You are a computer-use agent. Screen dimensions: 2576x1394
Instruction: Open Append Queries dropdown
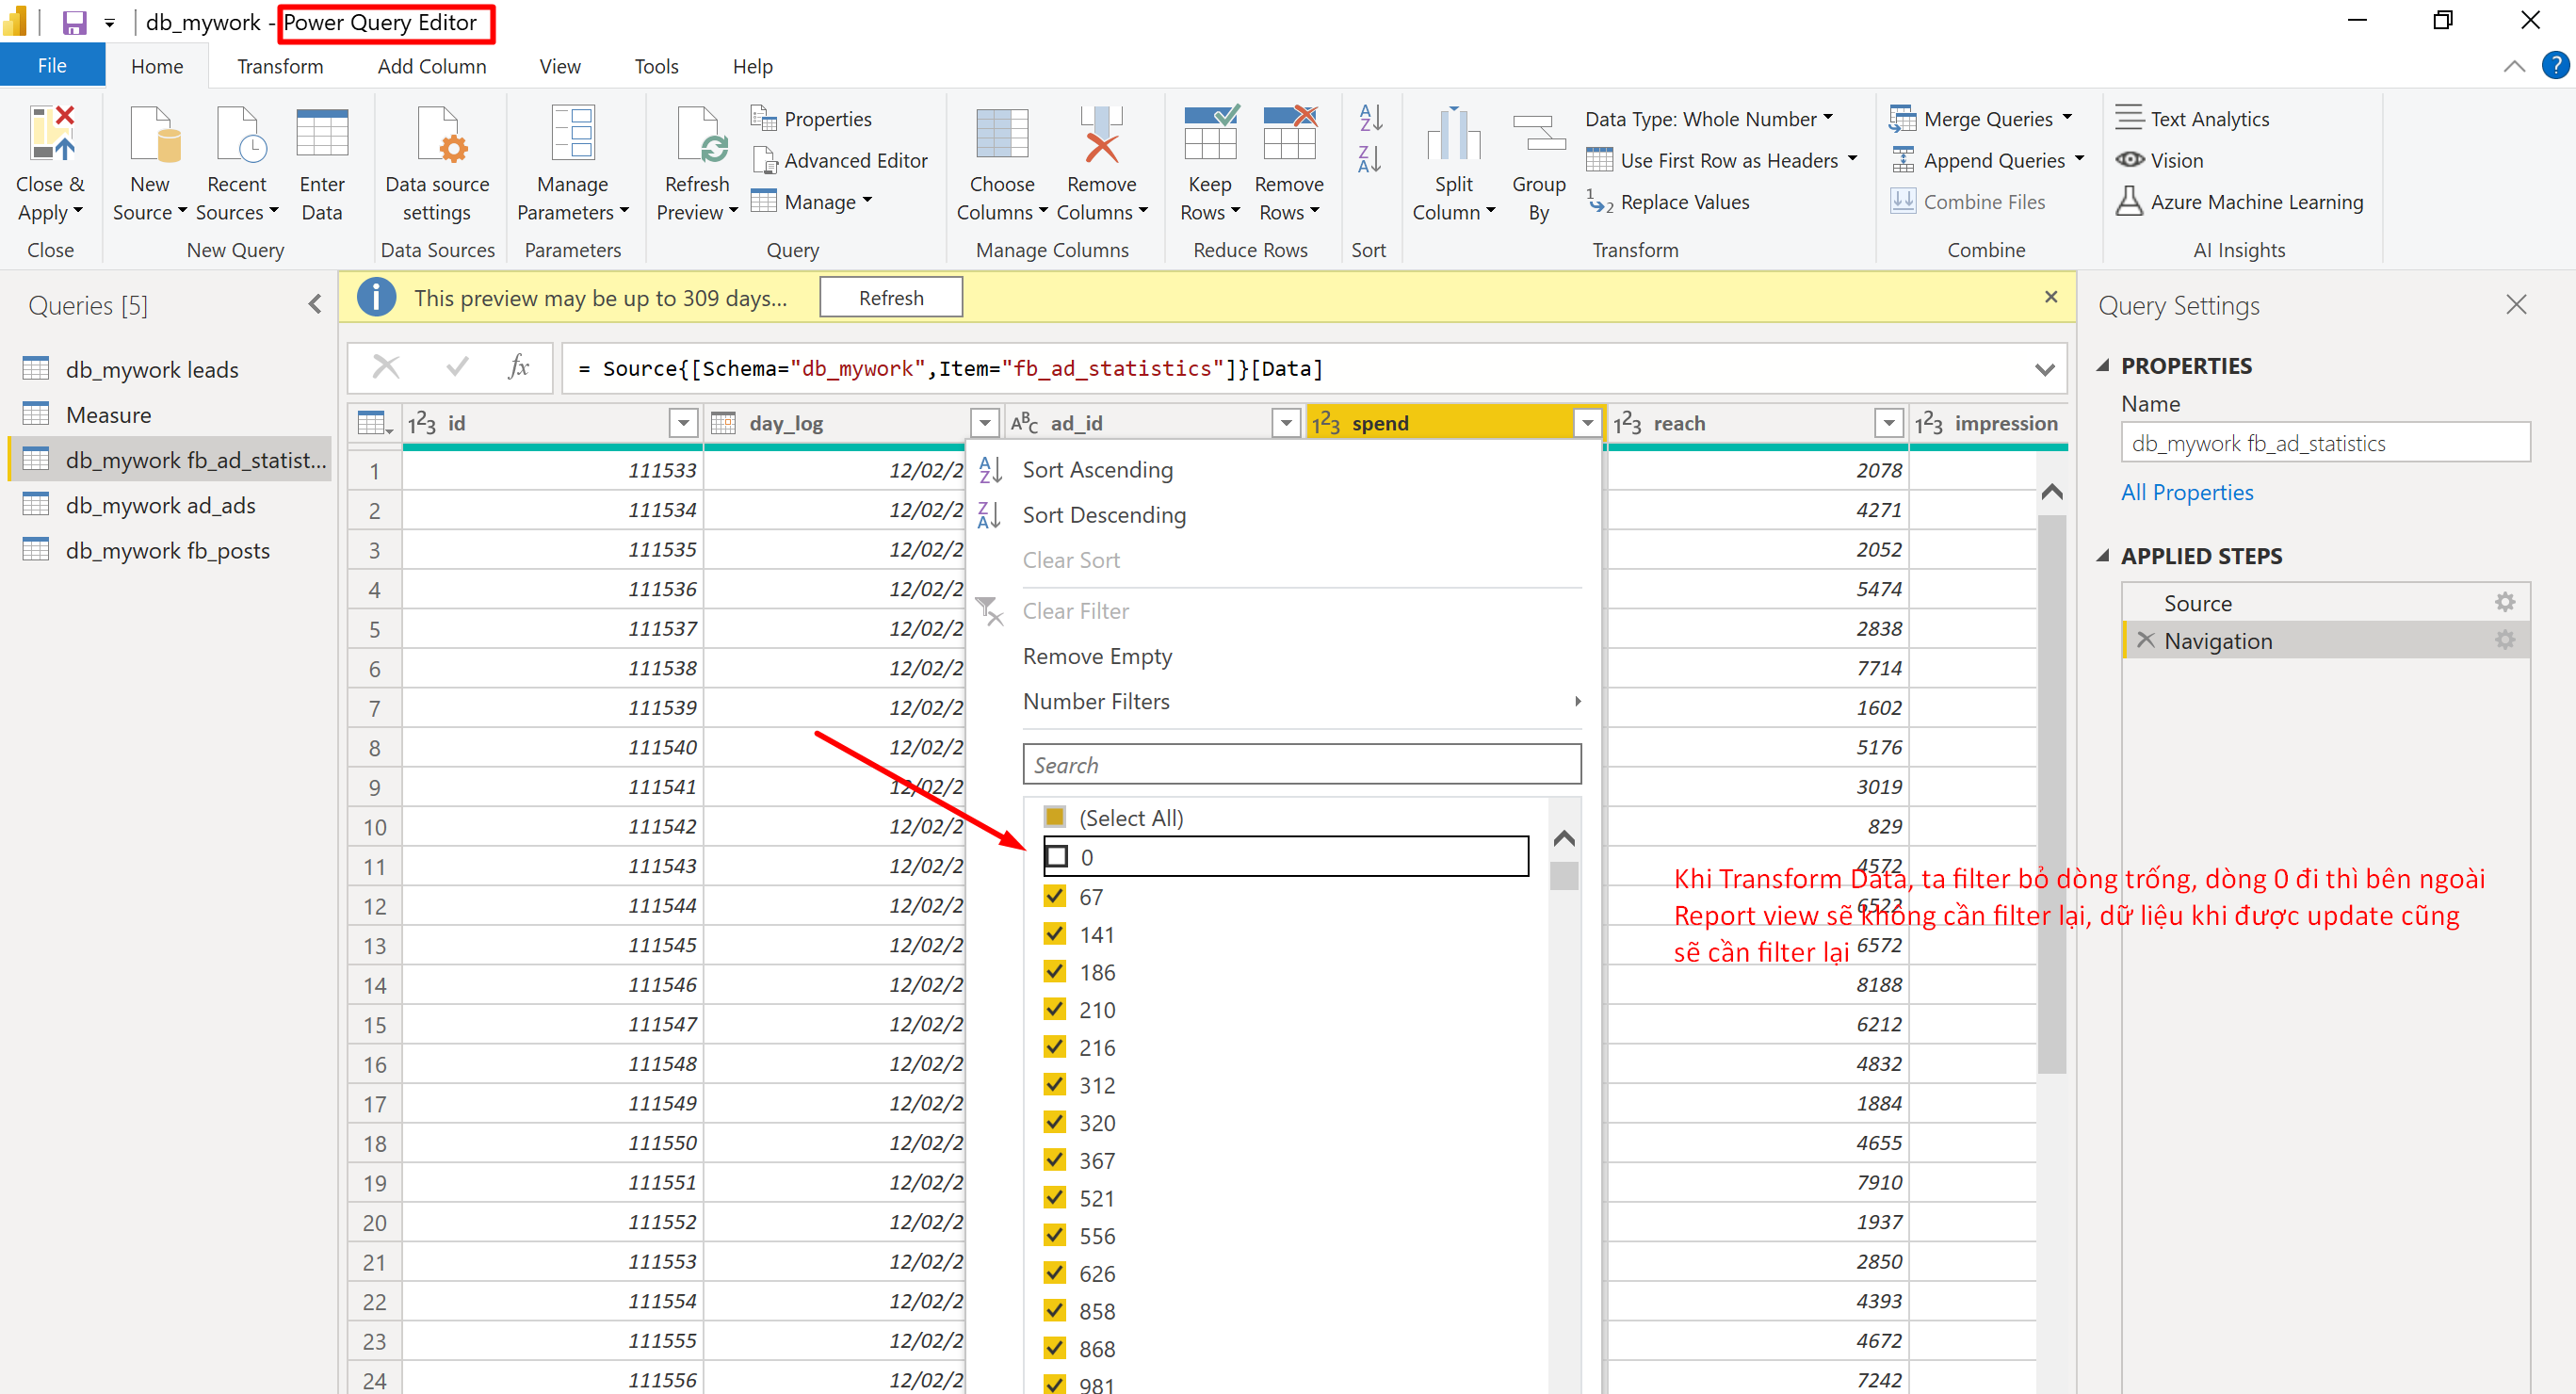[1987, 160]
